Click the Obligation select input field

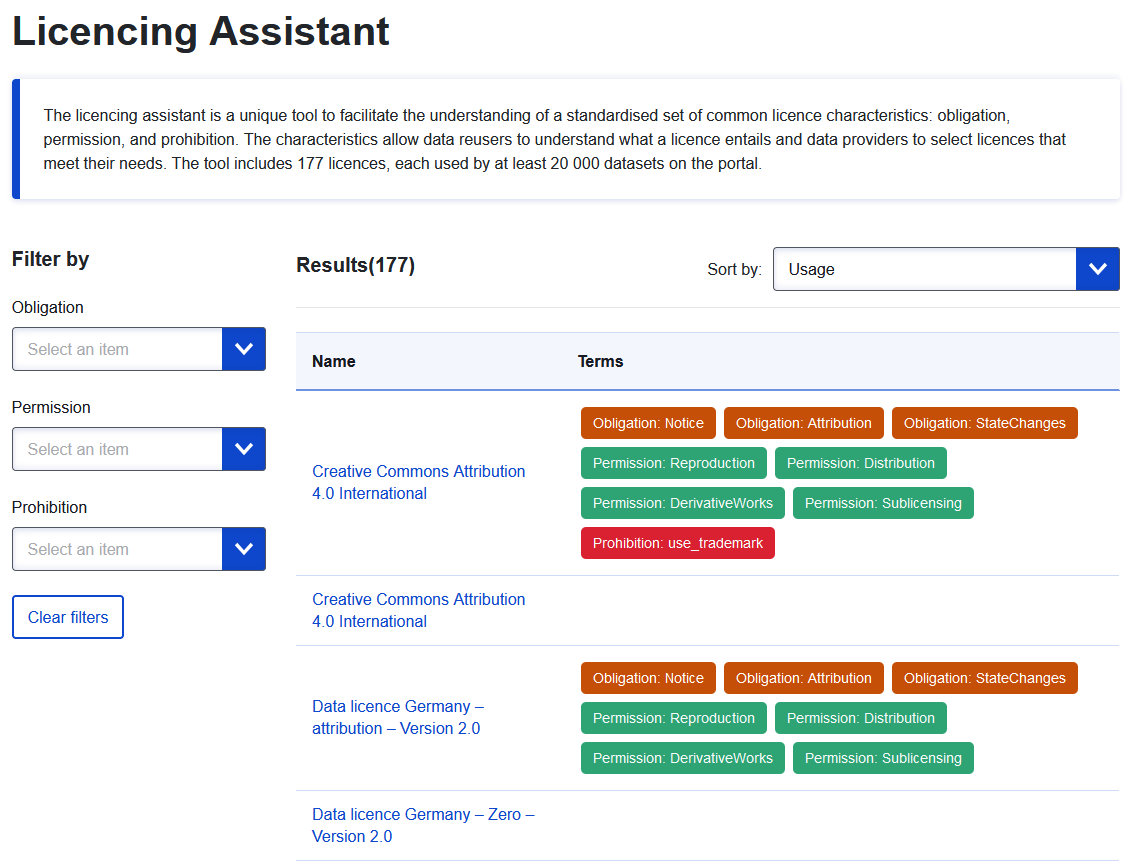click(117, 349)
